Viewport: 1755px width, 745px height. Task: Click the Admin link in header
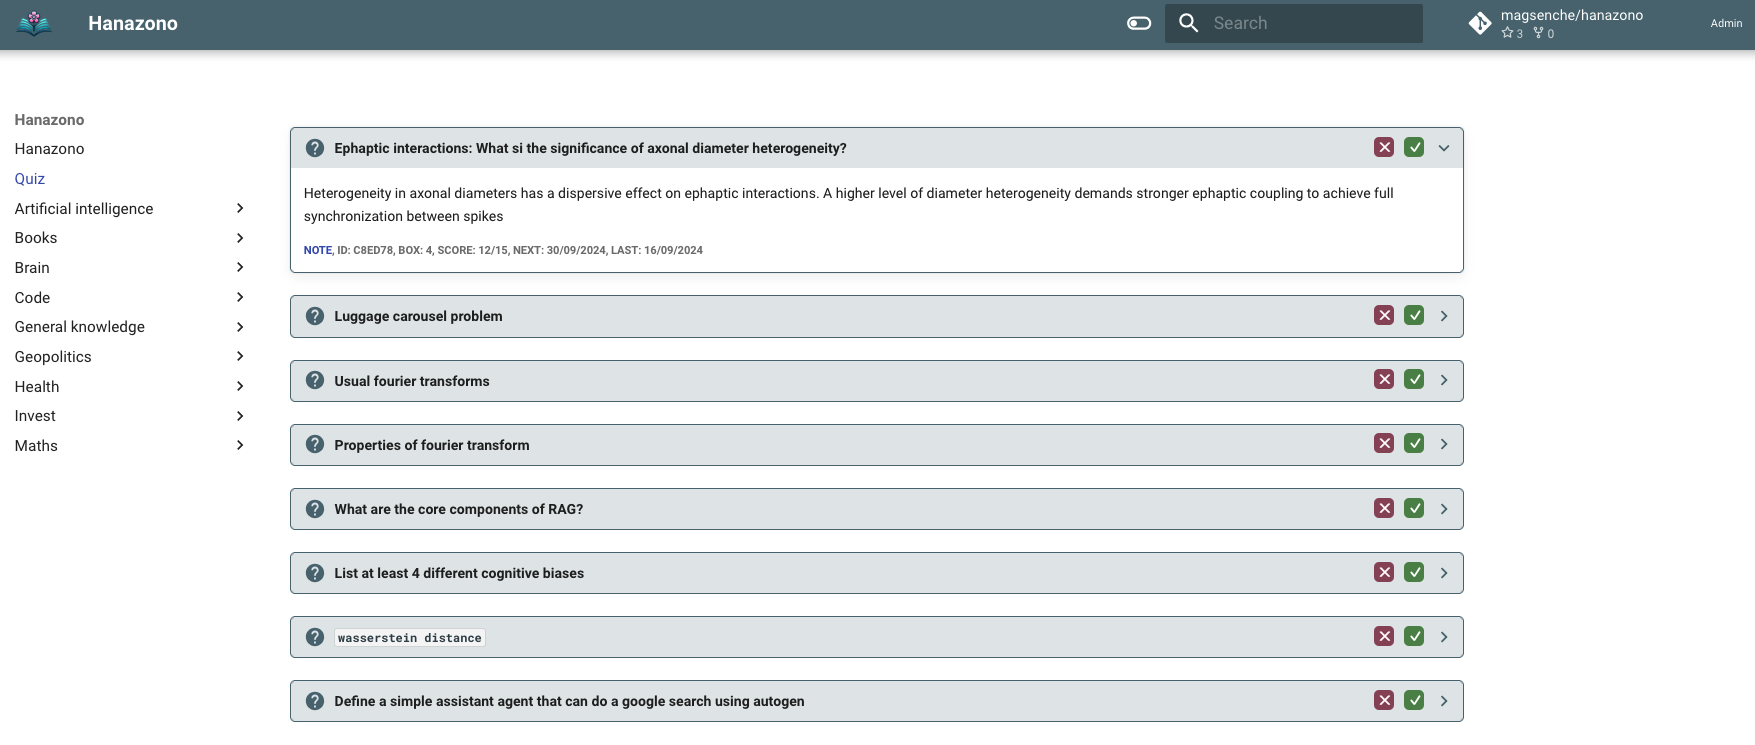click(x=1725, y=23)
